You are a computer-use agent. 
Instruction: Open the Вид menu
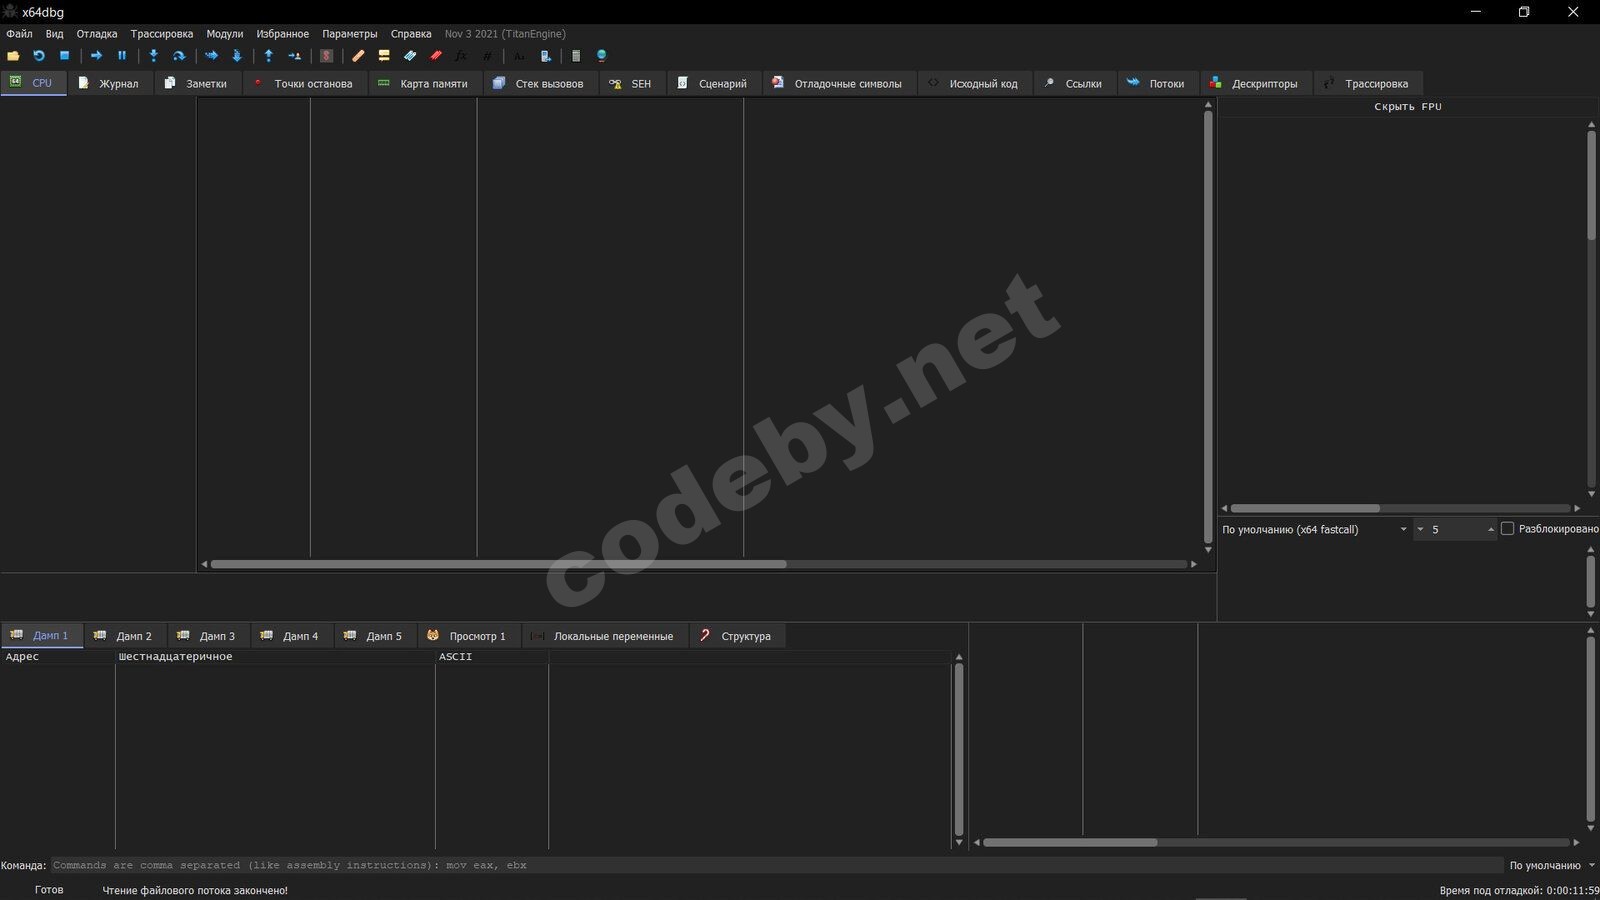55,34
